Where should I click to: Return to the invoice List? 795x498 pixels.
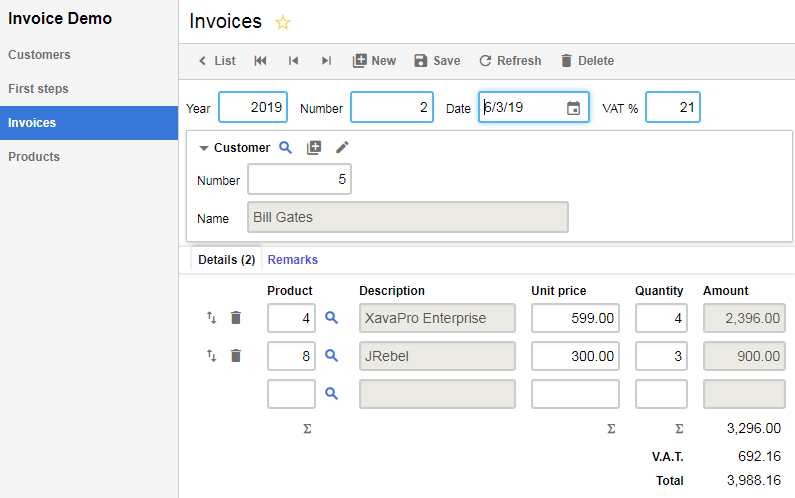click(216, 61)
